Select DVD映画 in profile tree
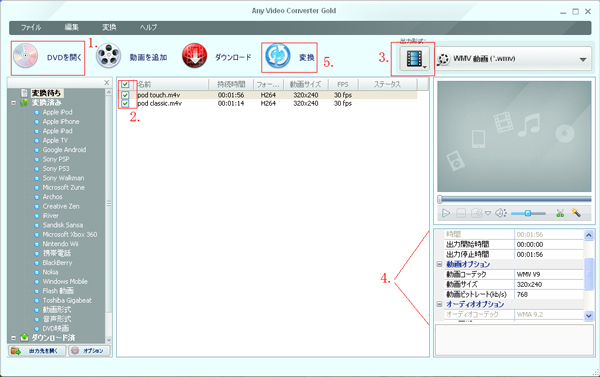 pos(56,328)
